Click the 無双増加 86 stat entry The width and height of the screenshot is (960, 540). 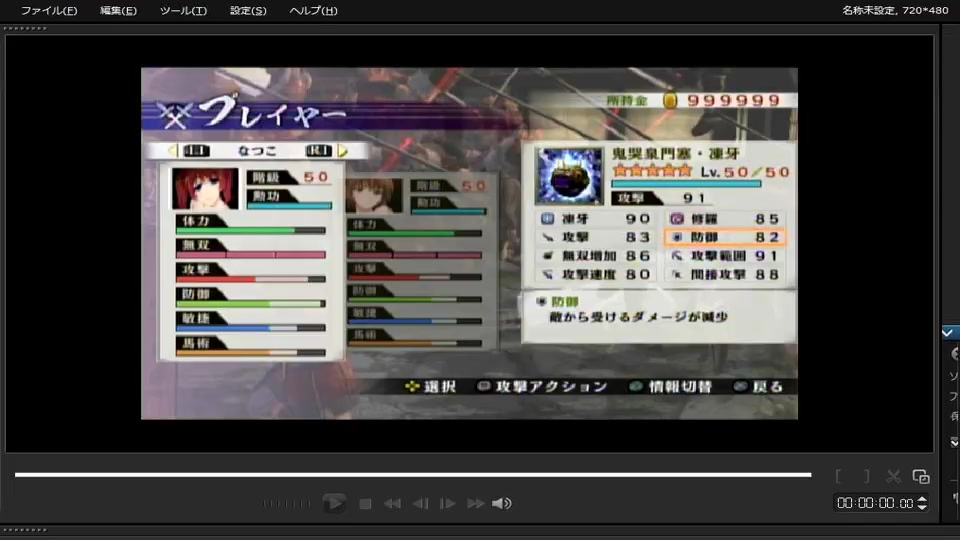[x=595, y=256]
